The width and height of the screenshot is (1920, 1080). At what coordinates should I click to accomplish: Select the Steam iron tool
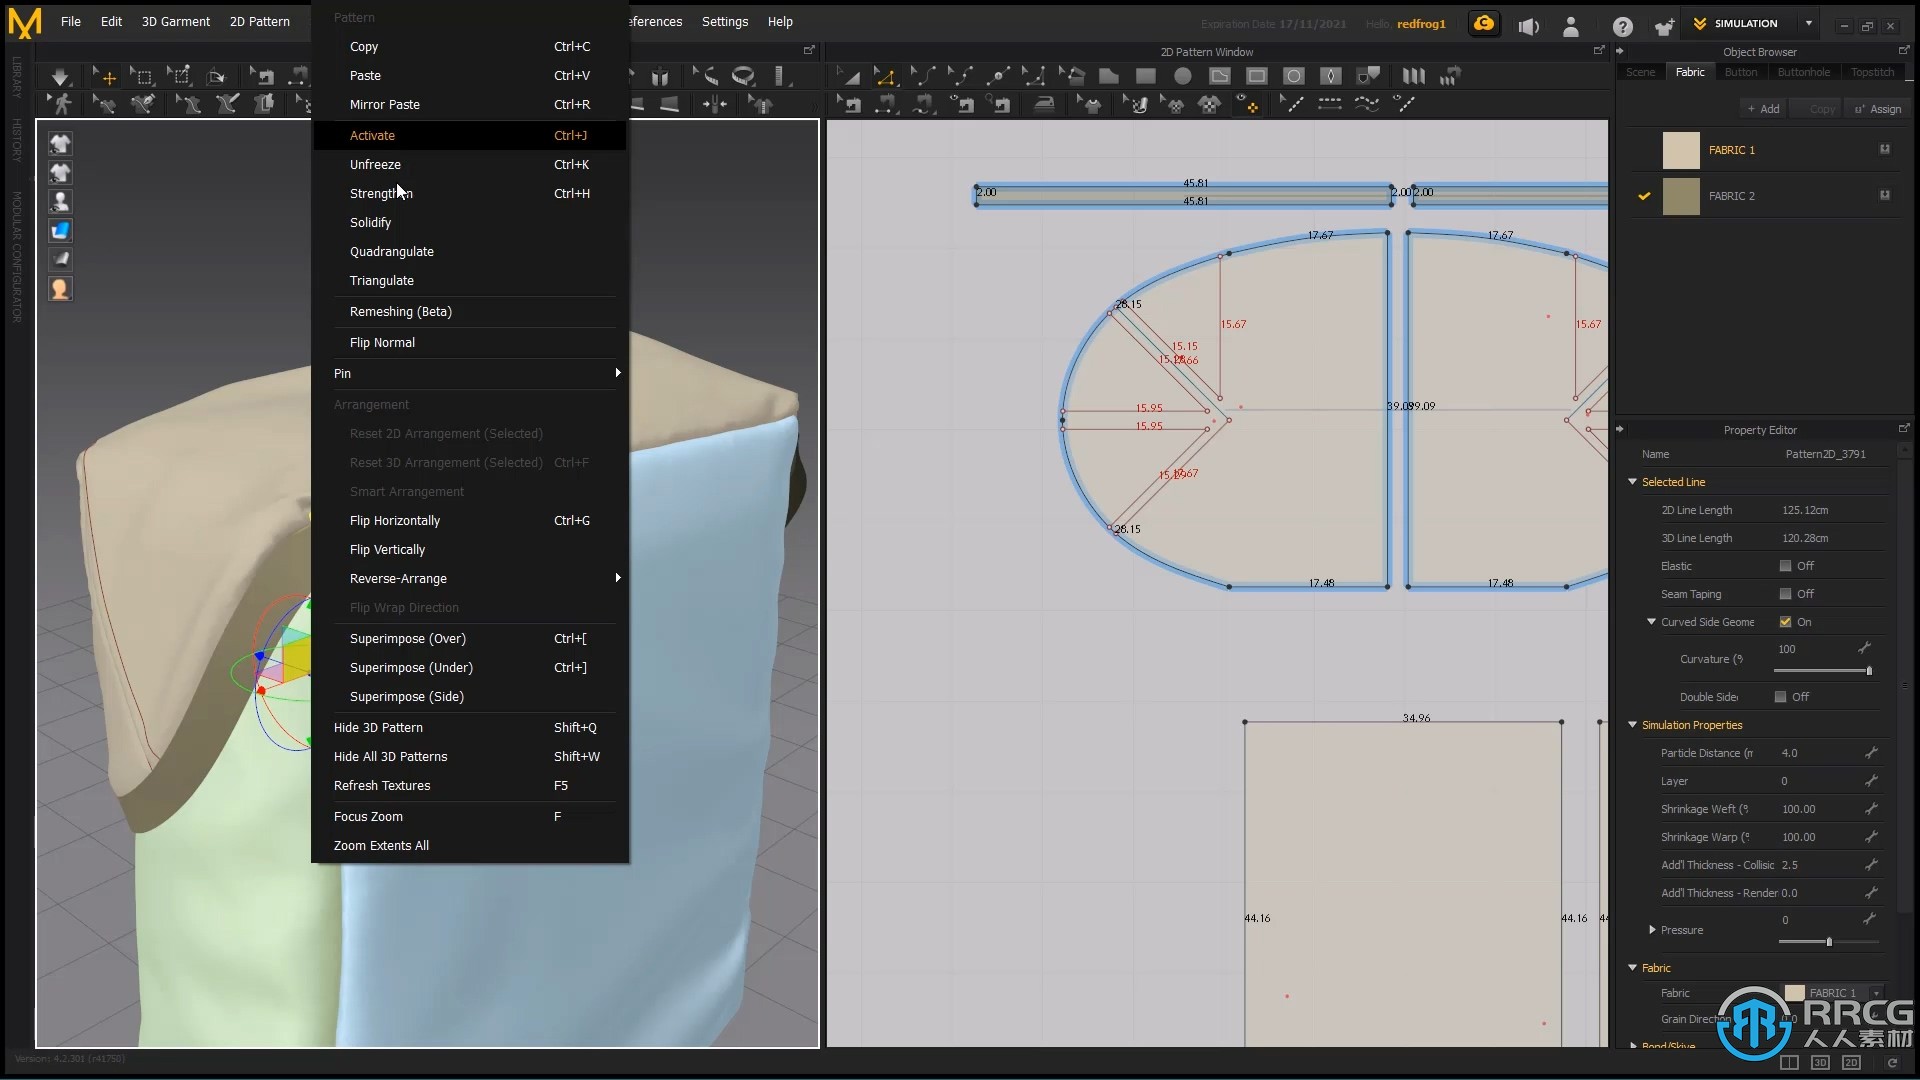coord(1044,103)
